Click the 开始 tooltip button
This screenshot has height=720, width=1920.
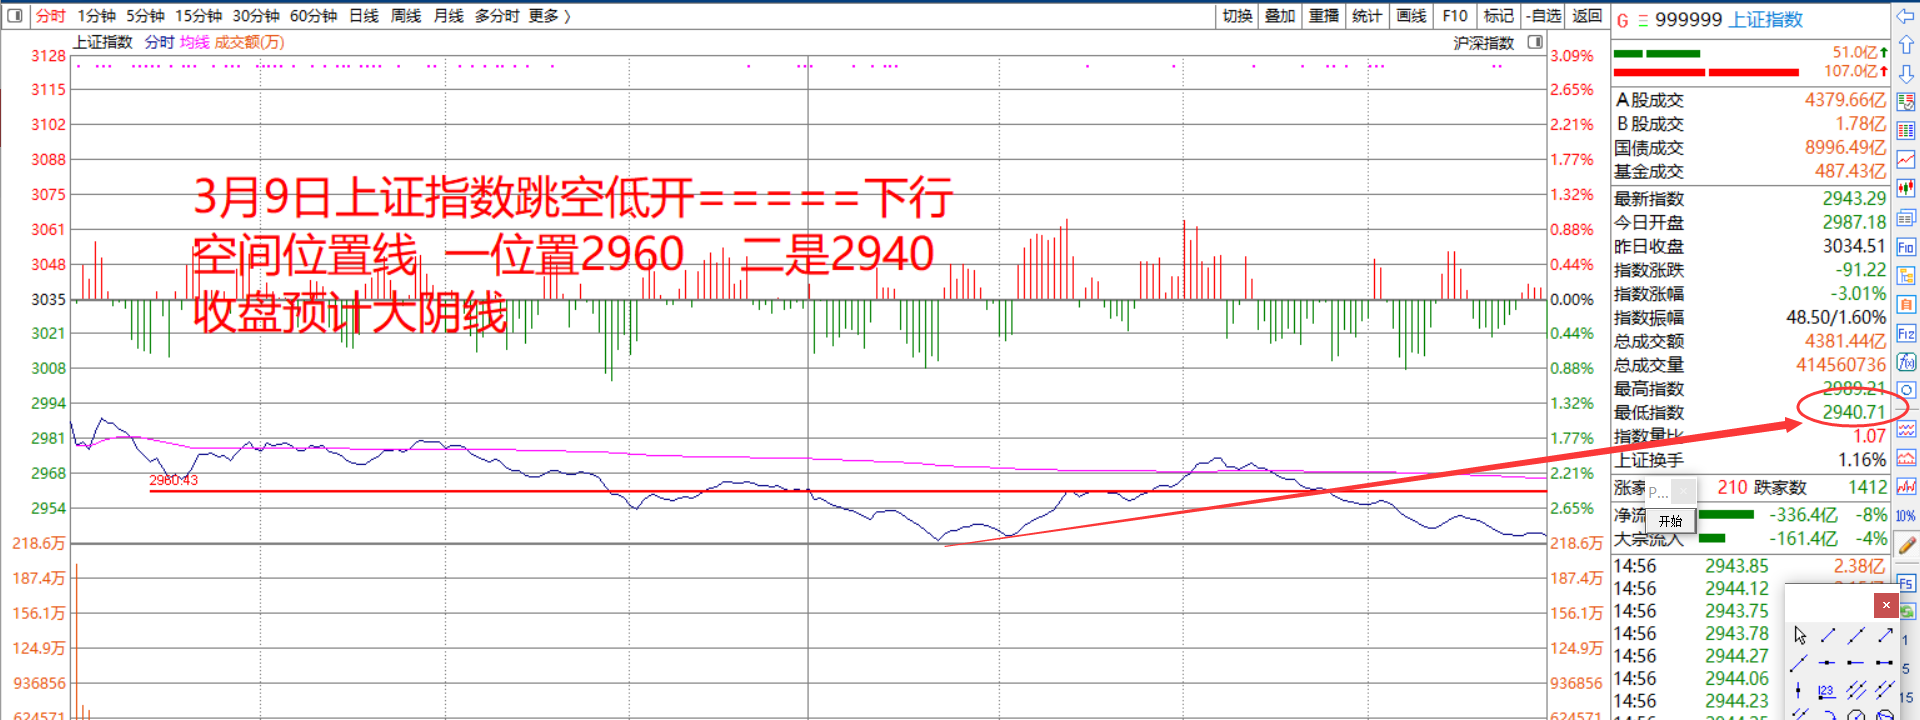[x=1670, y=521]
